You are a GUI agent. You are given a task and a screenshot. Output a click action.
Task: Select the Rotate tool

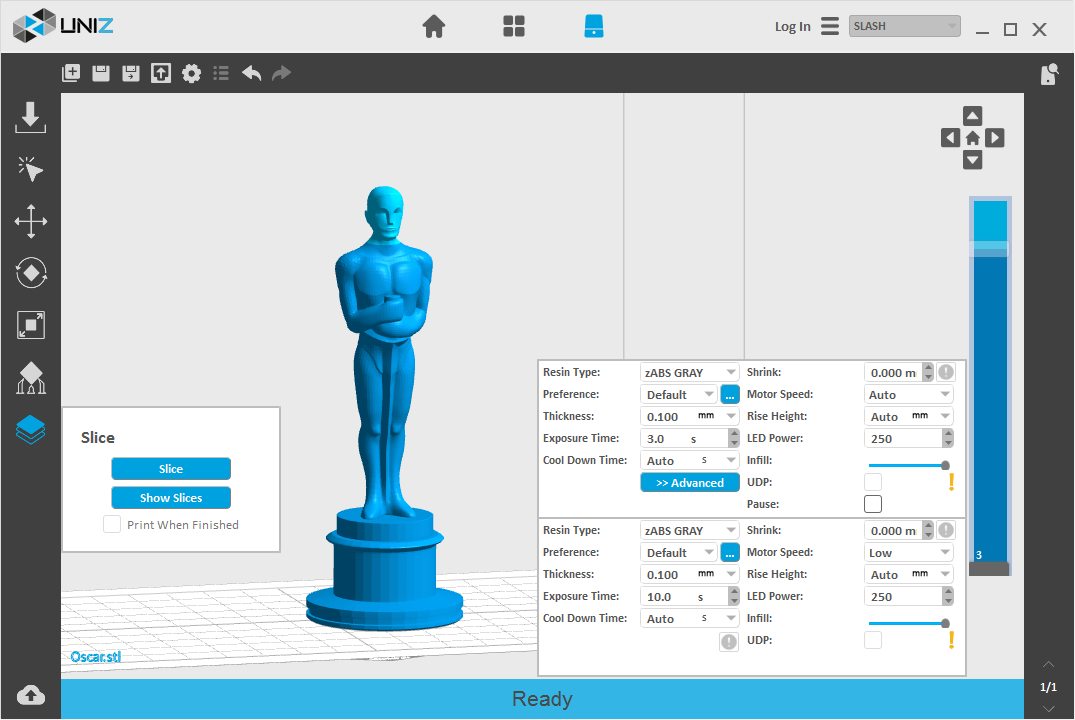30,273
